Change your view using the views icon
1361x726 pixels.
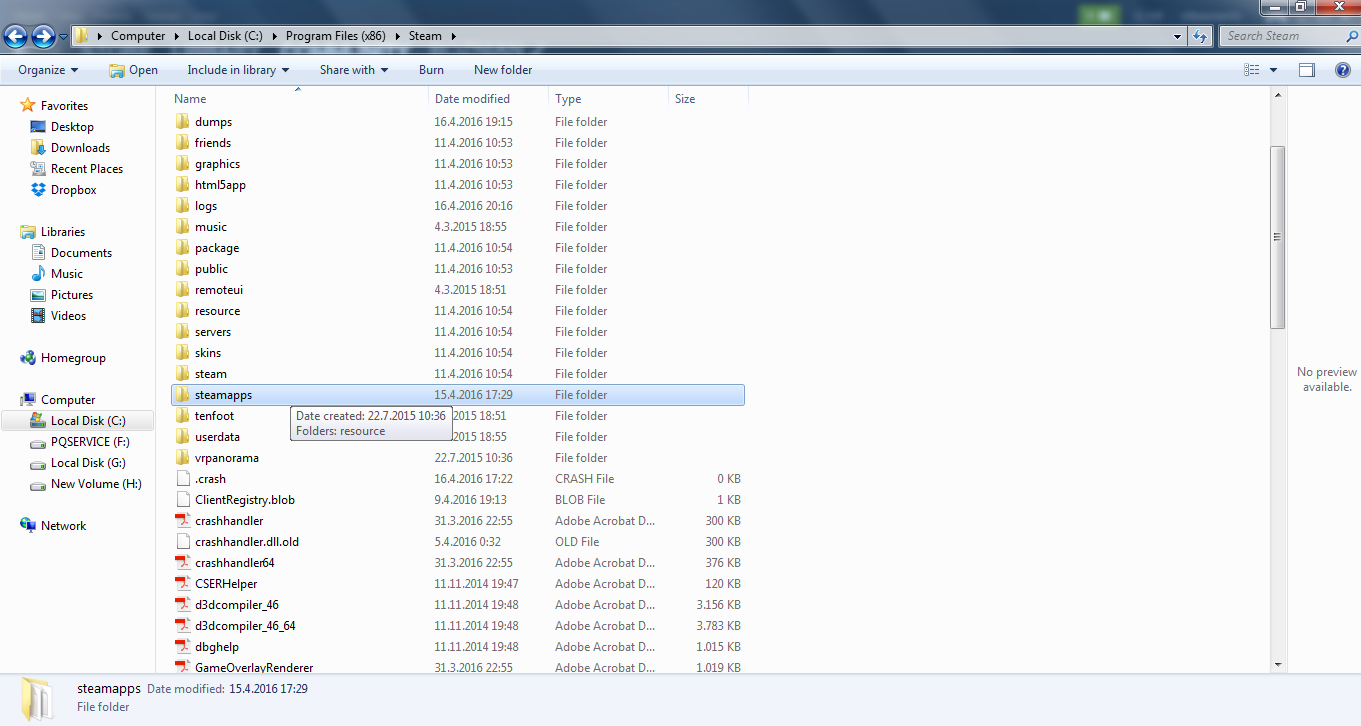coord(1252,70)
